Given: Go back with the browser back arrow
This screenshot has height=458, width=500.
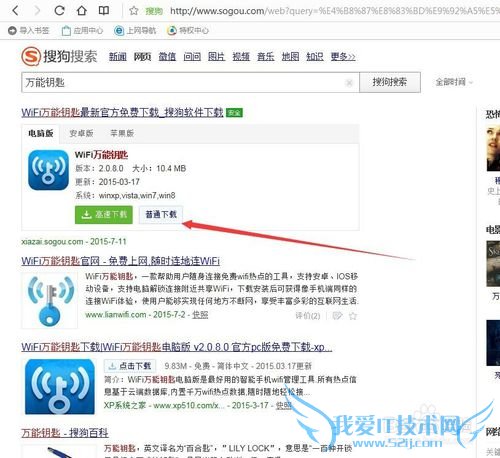Looking at the screenshot, I should coord(15,11).
